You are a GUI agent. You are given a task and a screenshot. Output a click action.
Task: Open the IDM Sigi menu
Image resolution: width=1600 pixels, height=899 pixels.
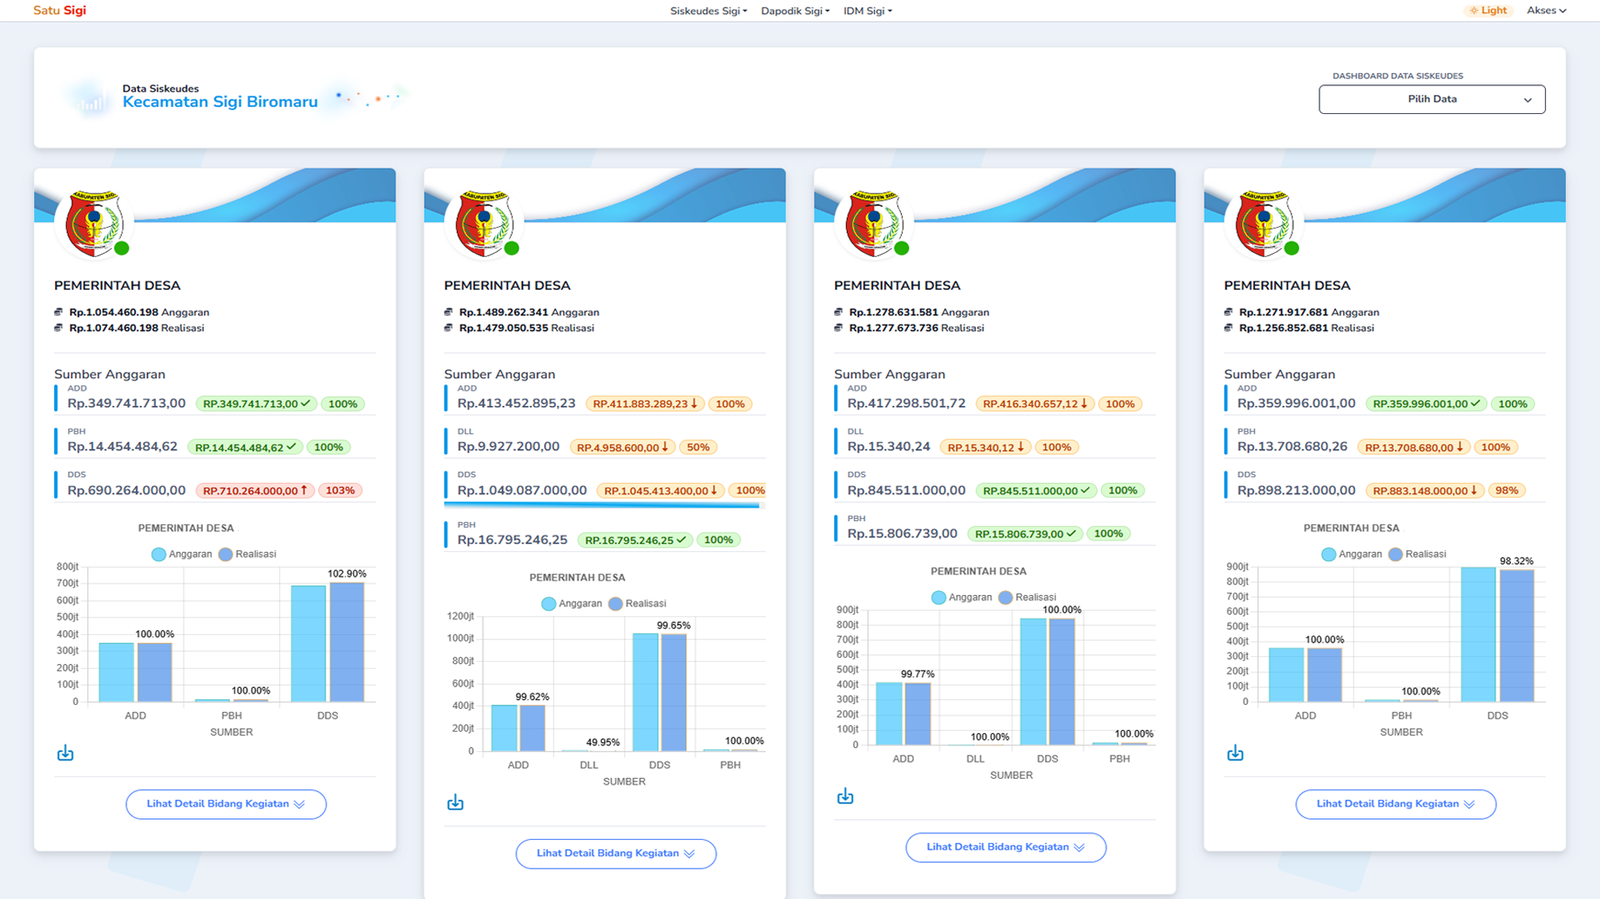[867, 11]
